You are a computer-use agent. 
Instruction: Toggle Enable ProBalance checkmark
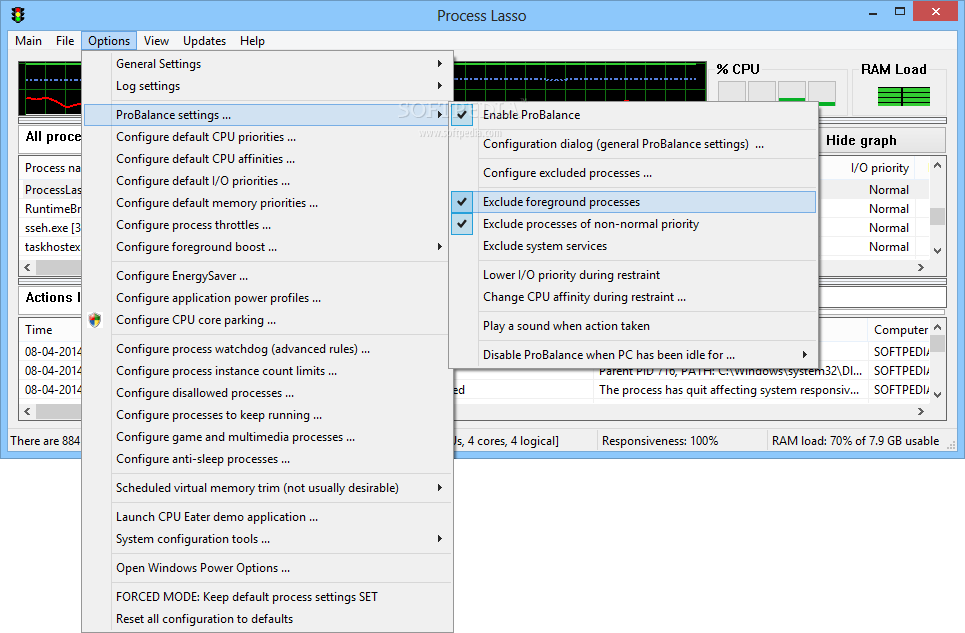[x=462, y=114]
